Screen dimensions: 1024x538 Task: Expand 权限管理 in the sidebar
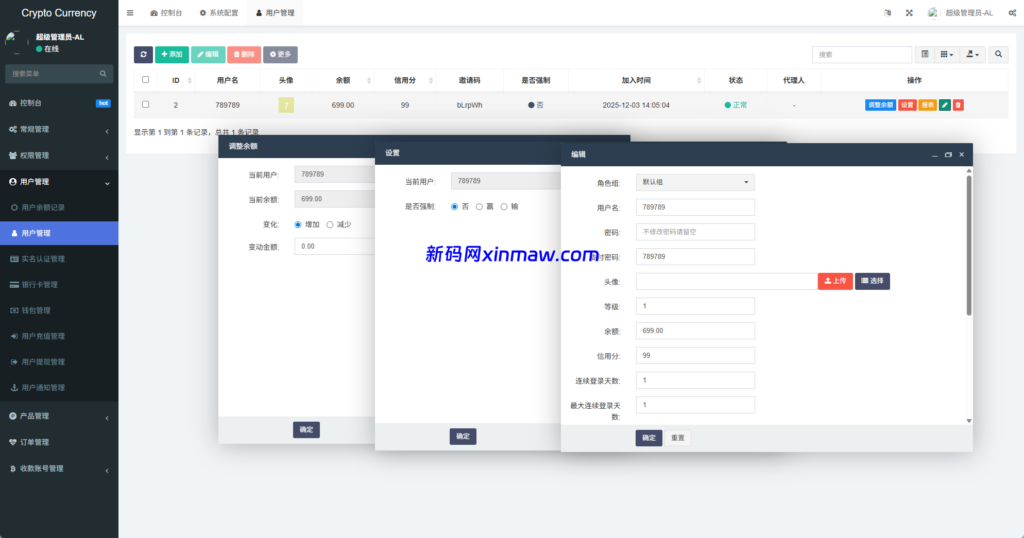[59, 155]
